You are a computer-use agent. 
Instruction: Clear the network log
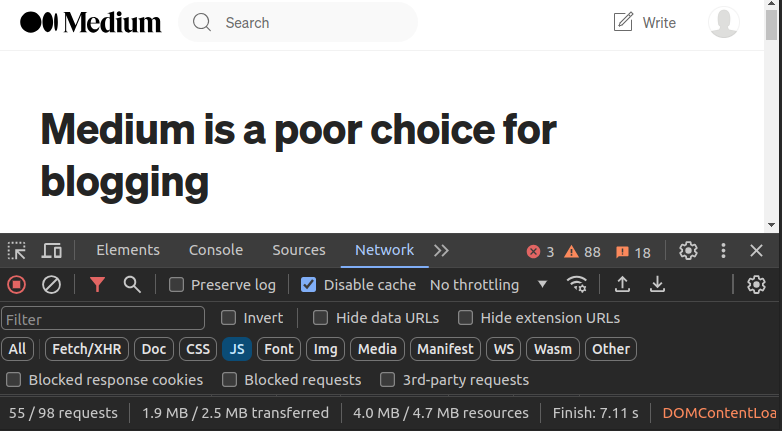click(x=51, y=285)
